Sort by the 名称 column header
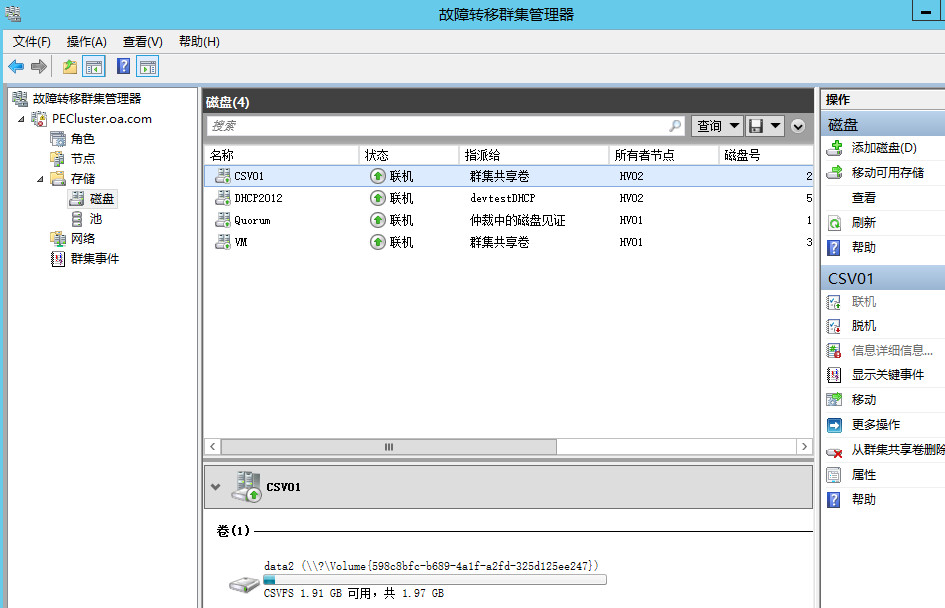Image resolution: width=945 pixels, height=608 pixels. tap(281, 155)
